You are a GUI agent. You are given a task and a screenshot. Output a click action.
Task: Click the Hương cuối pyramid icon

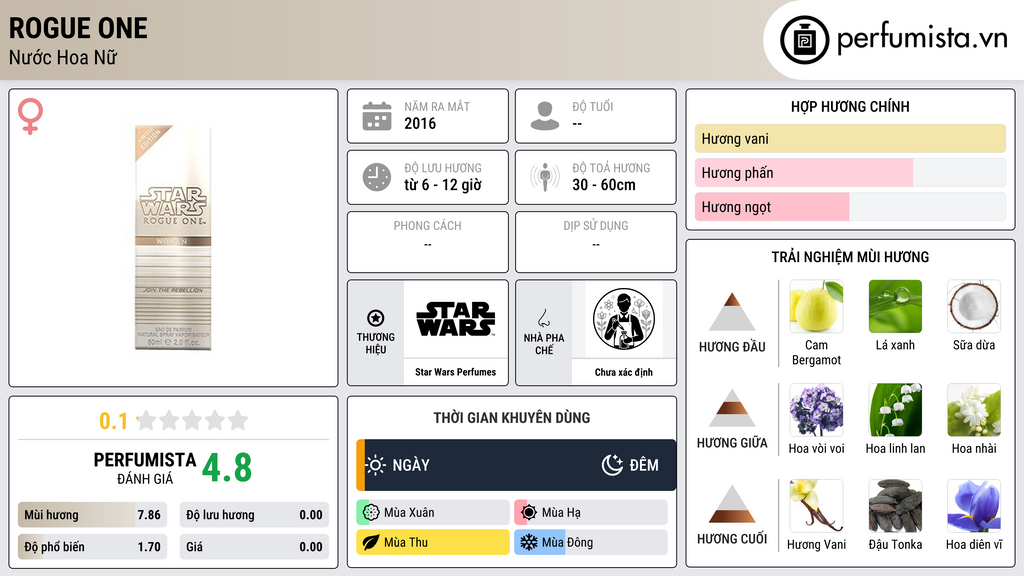pos(732,504)
